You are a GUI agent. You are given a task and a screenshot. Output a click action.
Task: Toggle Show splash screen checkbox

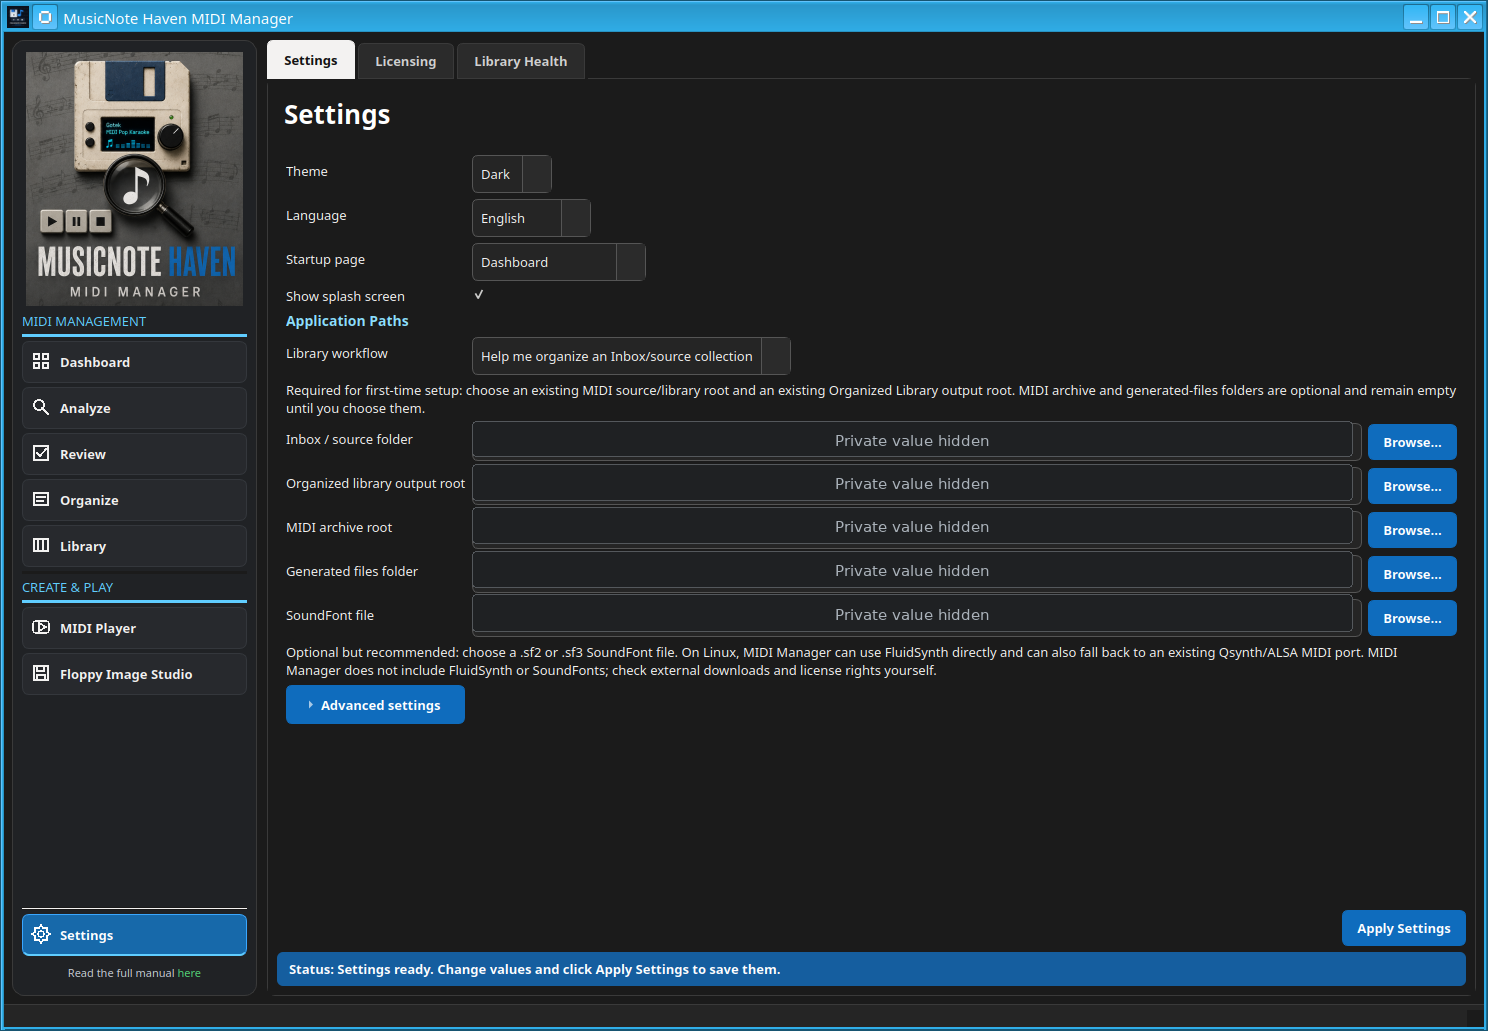[479, 295]
